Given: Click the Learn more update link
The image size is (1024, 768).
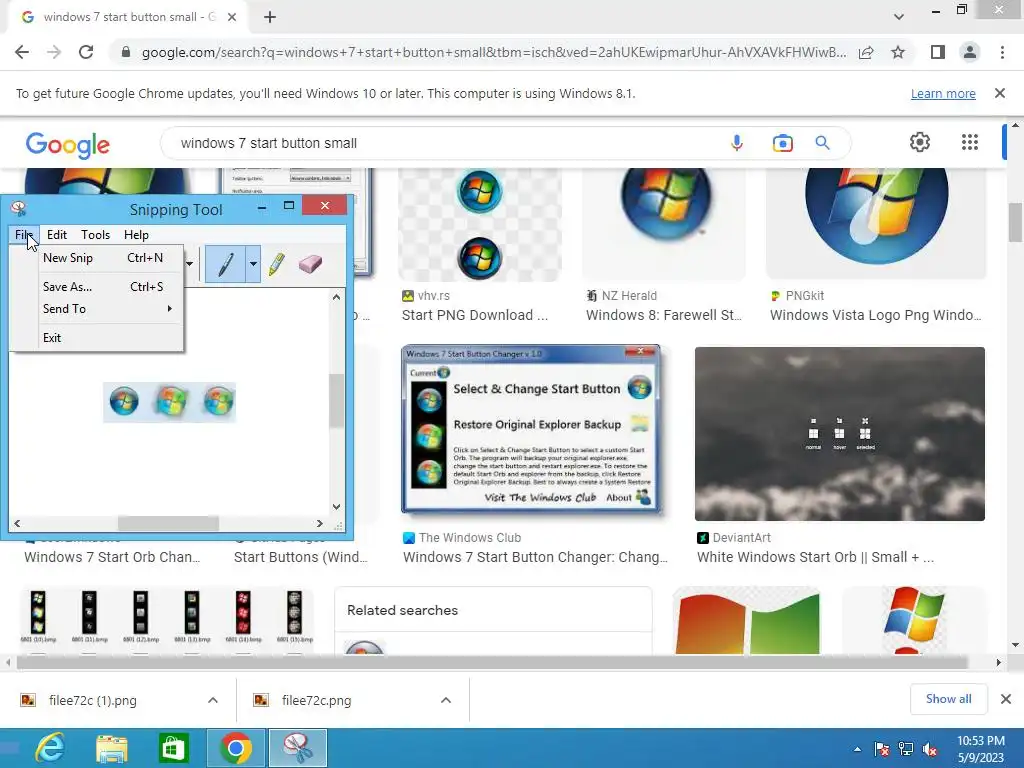Looking at the screenshot, I should click(x=943, y=93).
